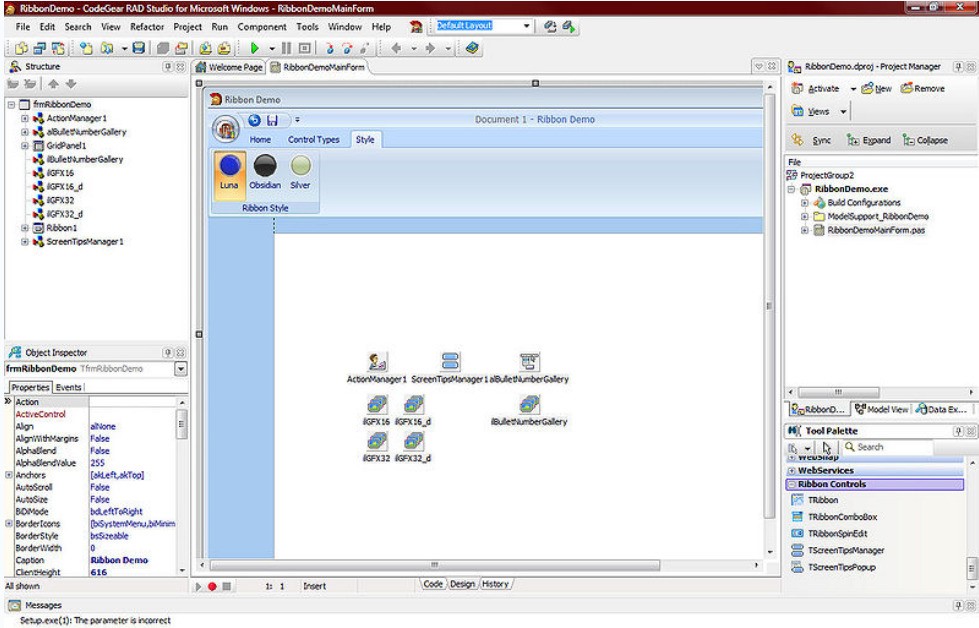979x628 pixels.
Task: Open the Default Layout dropdown
Action: tap(528, 26)
